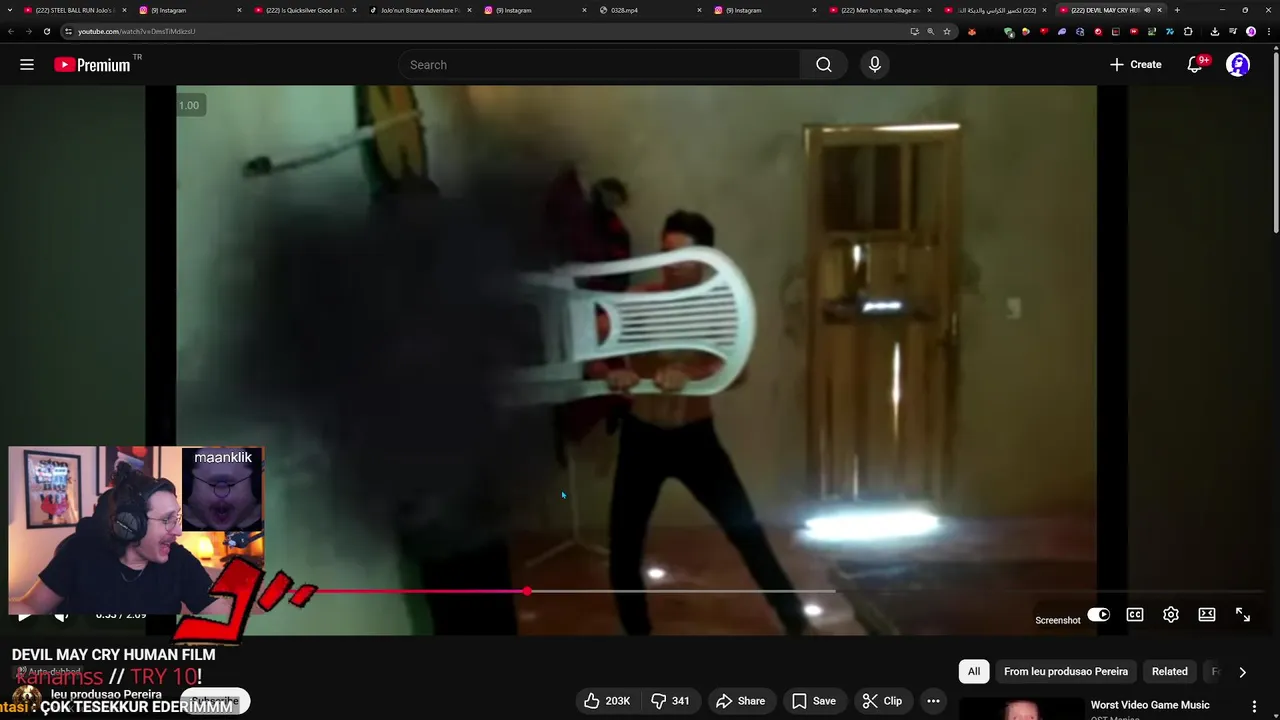Save the video to a playlist

tap(813, 701)
